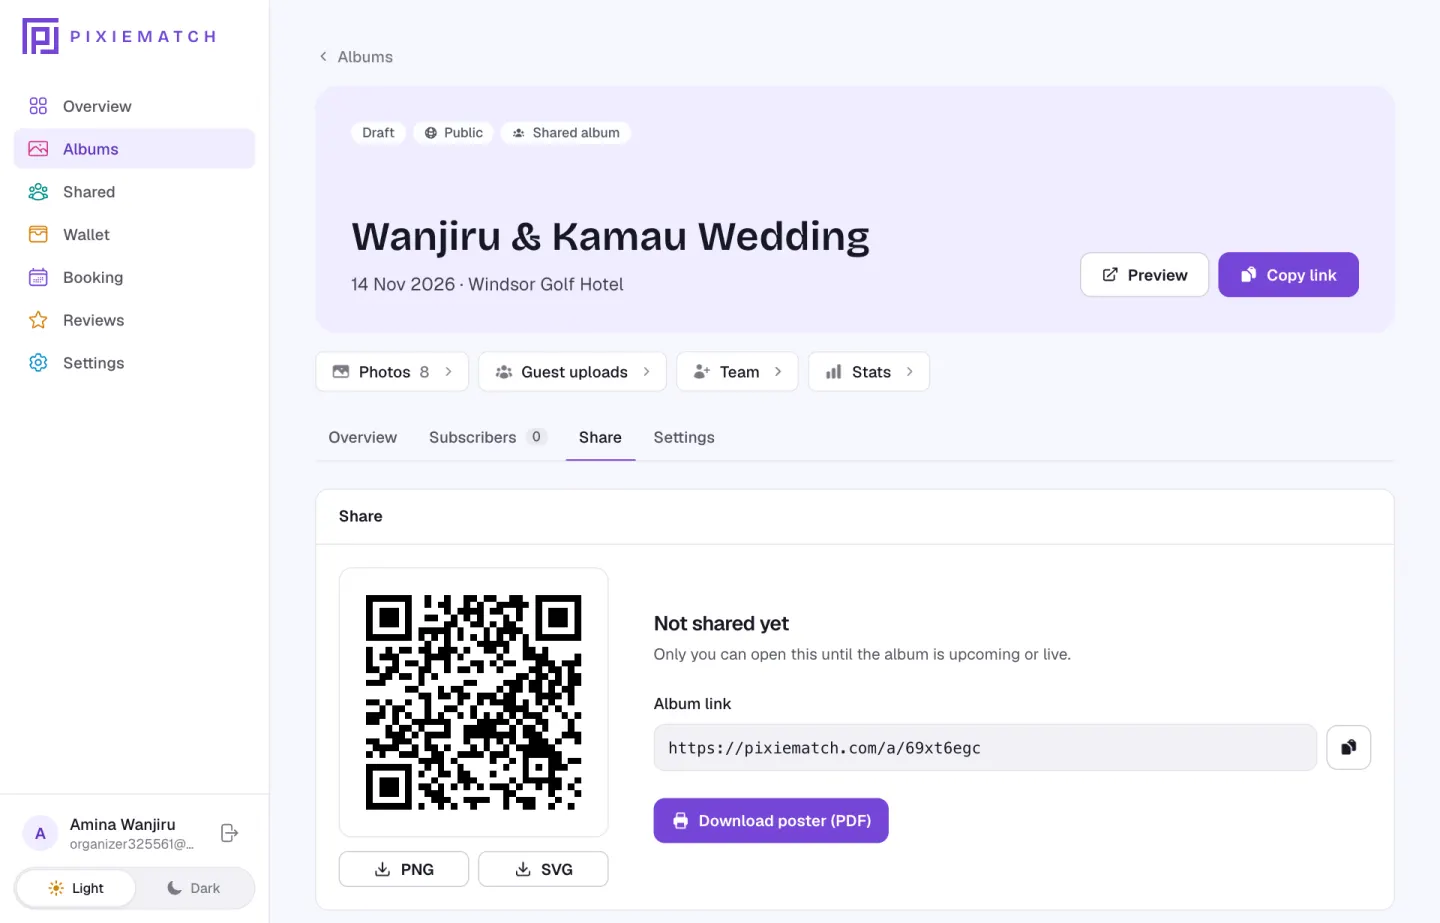Open the Team section
The width and height of the screenshot is (1440, 923).
click(737, 372)
